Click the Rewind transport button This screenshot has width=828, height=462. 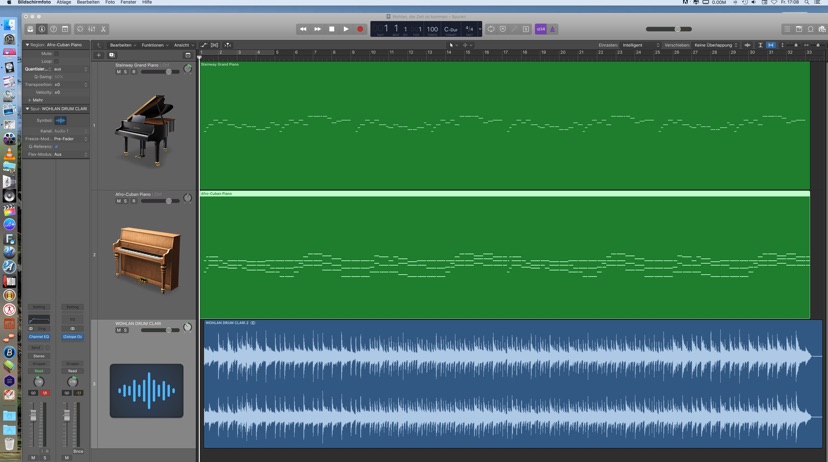point(303,29)
